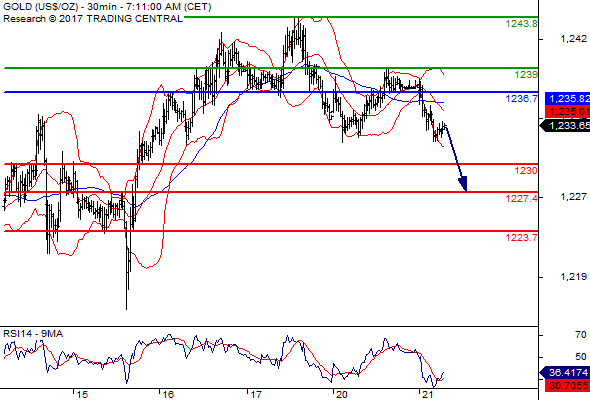Click the GOLD (US$/OZ) chart title
Viewport: 590px width, 400px height.
tap(107, 7)
